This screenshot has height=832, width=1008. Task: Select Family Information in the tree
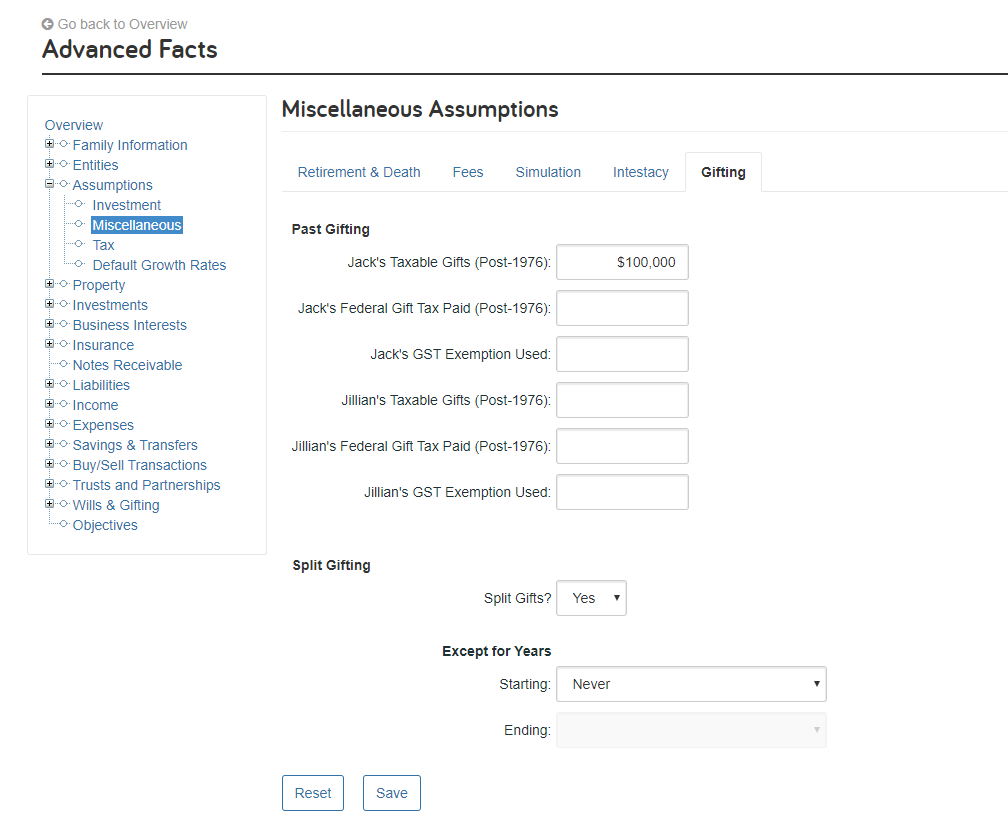[x=130, y=145]
